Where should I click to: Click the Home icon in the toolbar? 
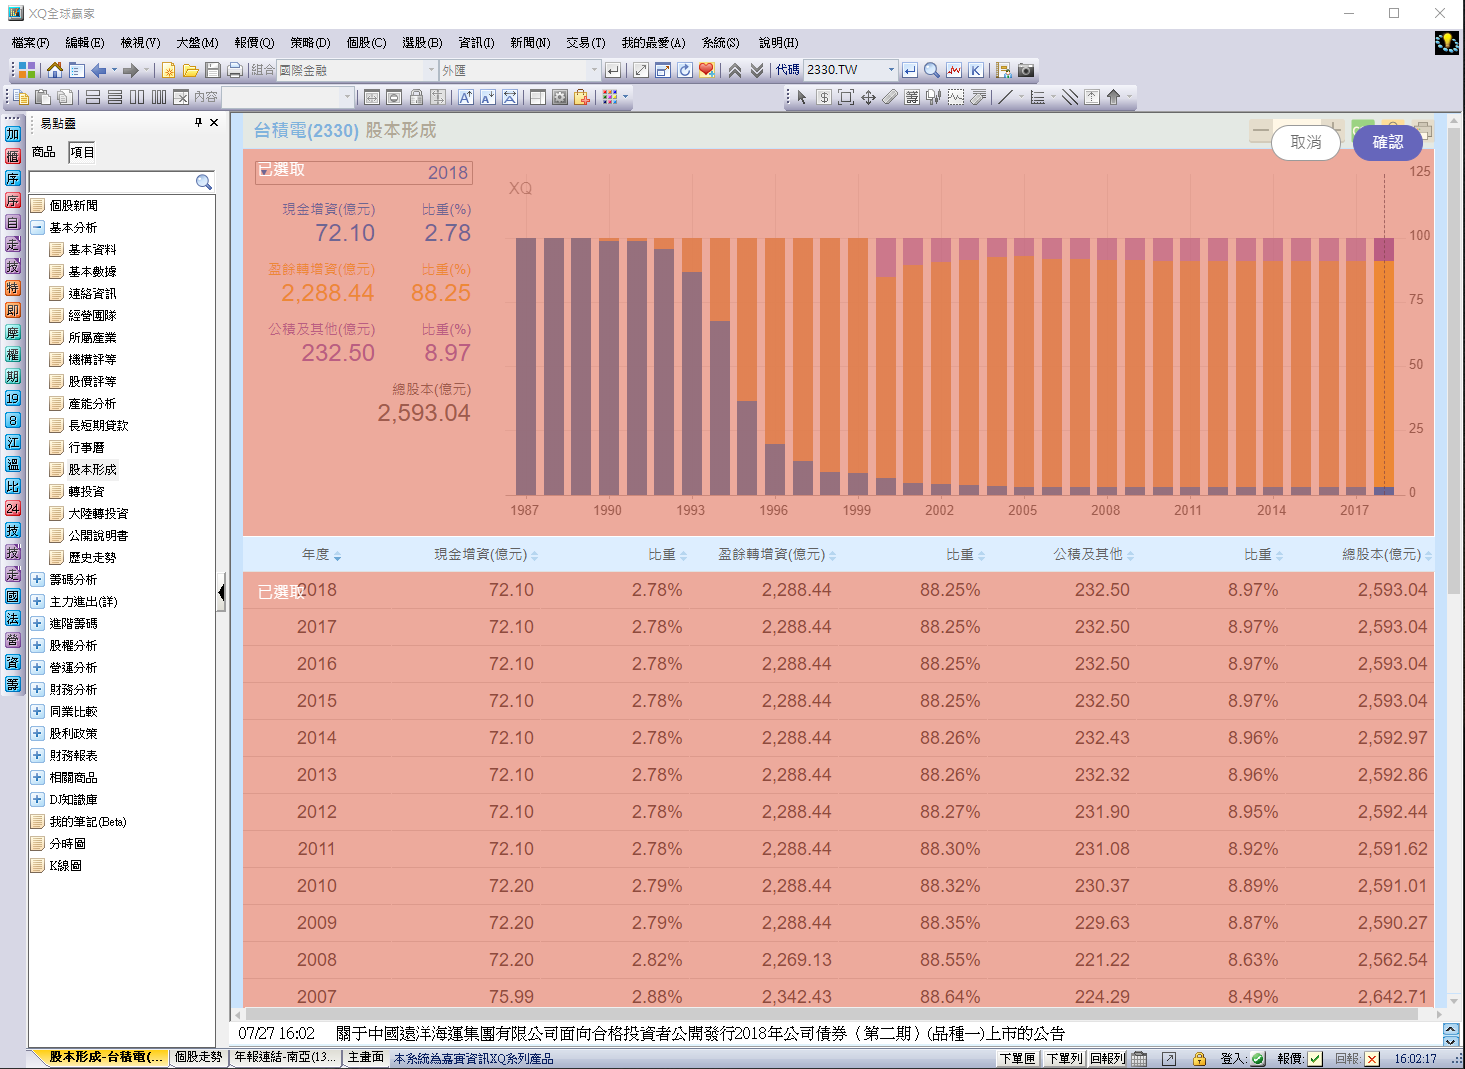click(54, 70)
